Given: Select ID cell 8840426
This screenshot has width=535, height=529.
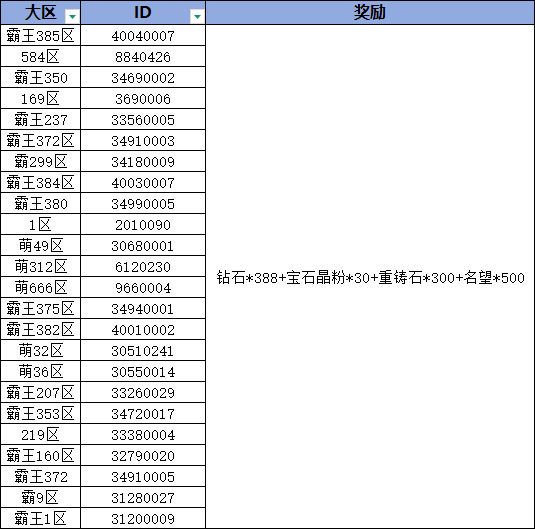Looking at the screenshot, I should [143, 56].
